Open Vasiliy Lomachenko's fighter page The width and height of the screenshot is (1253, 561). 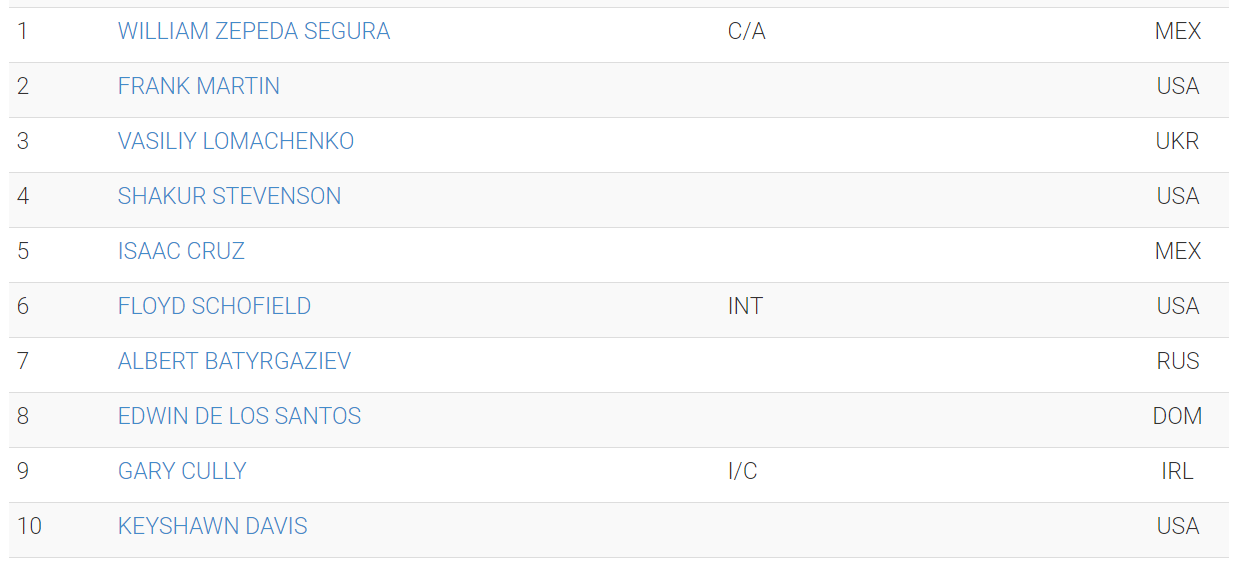point(236,141)
